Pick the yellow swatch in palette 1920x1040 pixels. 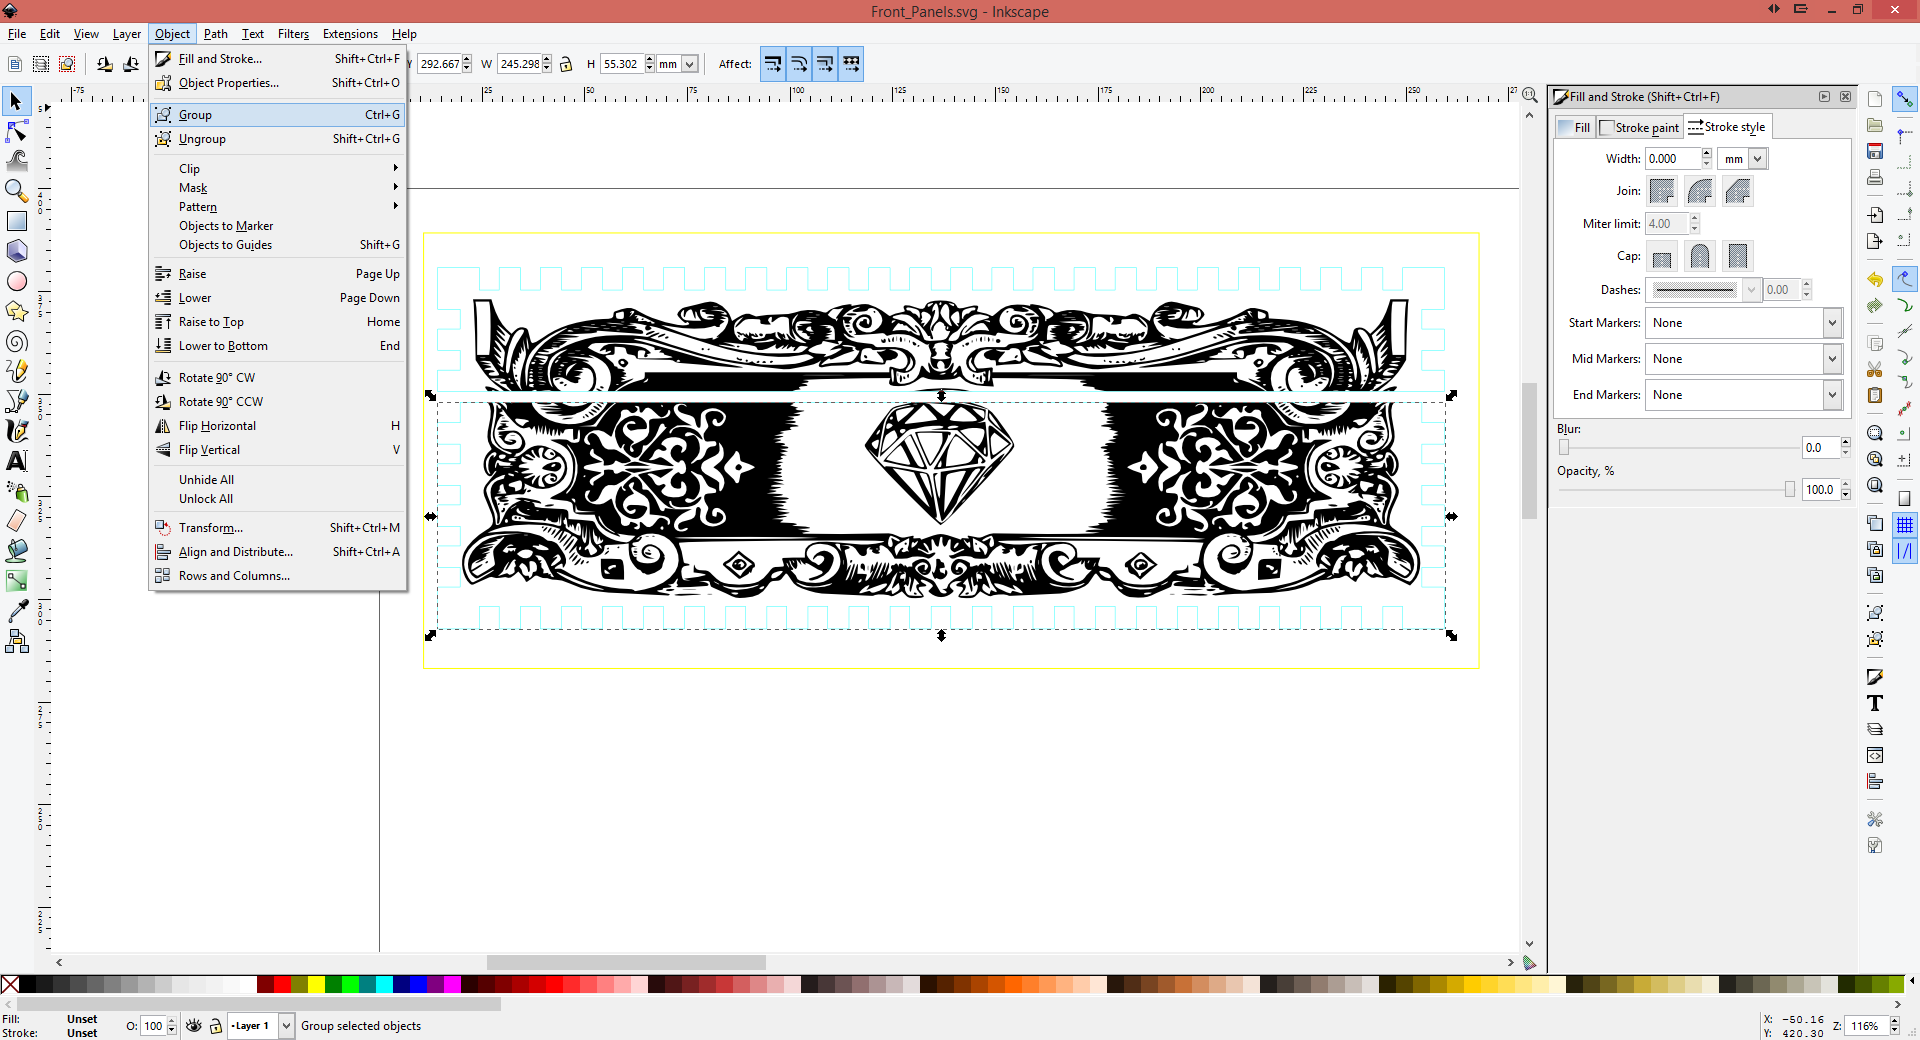point(316,984)
